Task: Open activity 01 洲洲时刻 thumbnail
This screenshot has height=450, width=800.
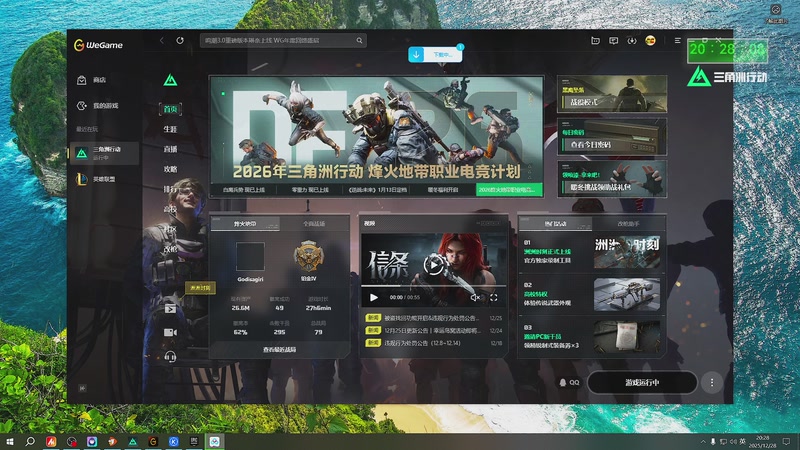Action: (x=627, y=252)
